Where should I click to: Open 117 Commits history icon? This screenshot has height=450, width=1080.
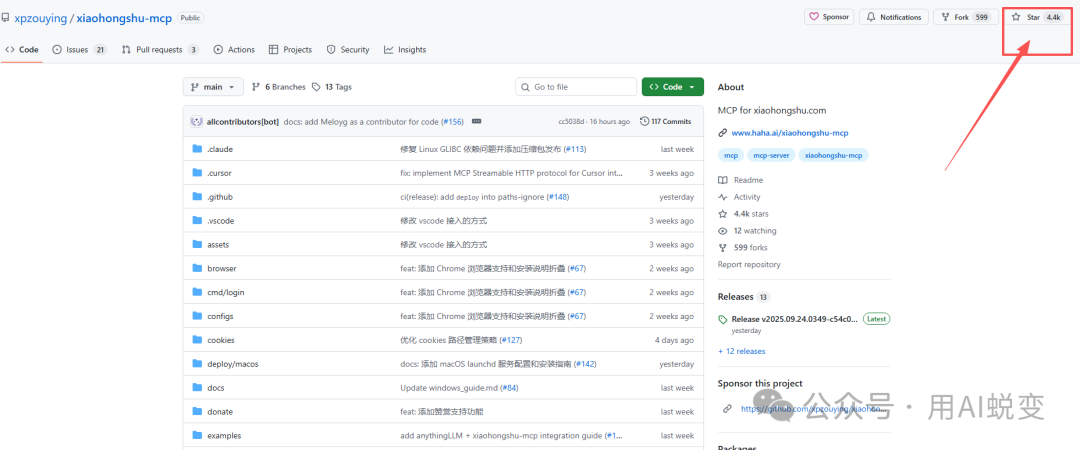coord(644,121)
